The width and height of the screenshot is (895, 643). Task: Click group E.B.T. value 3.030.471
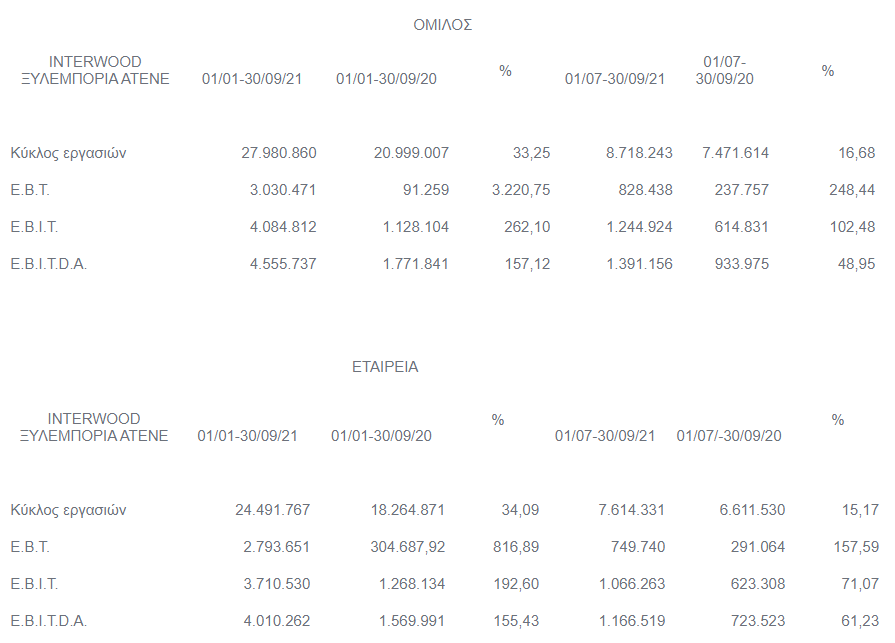coord(283,190)
